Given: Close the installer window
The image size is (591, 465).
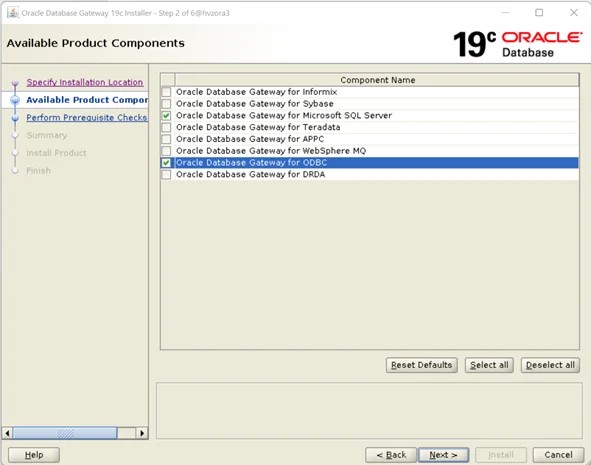Looking at the screenshot, I should tap(574, 13).
